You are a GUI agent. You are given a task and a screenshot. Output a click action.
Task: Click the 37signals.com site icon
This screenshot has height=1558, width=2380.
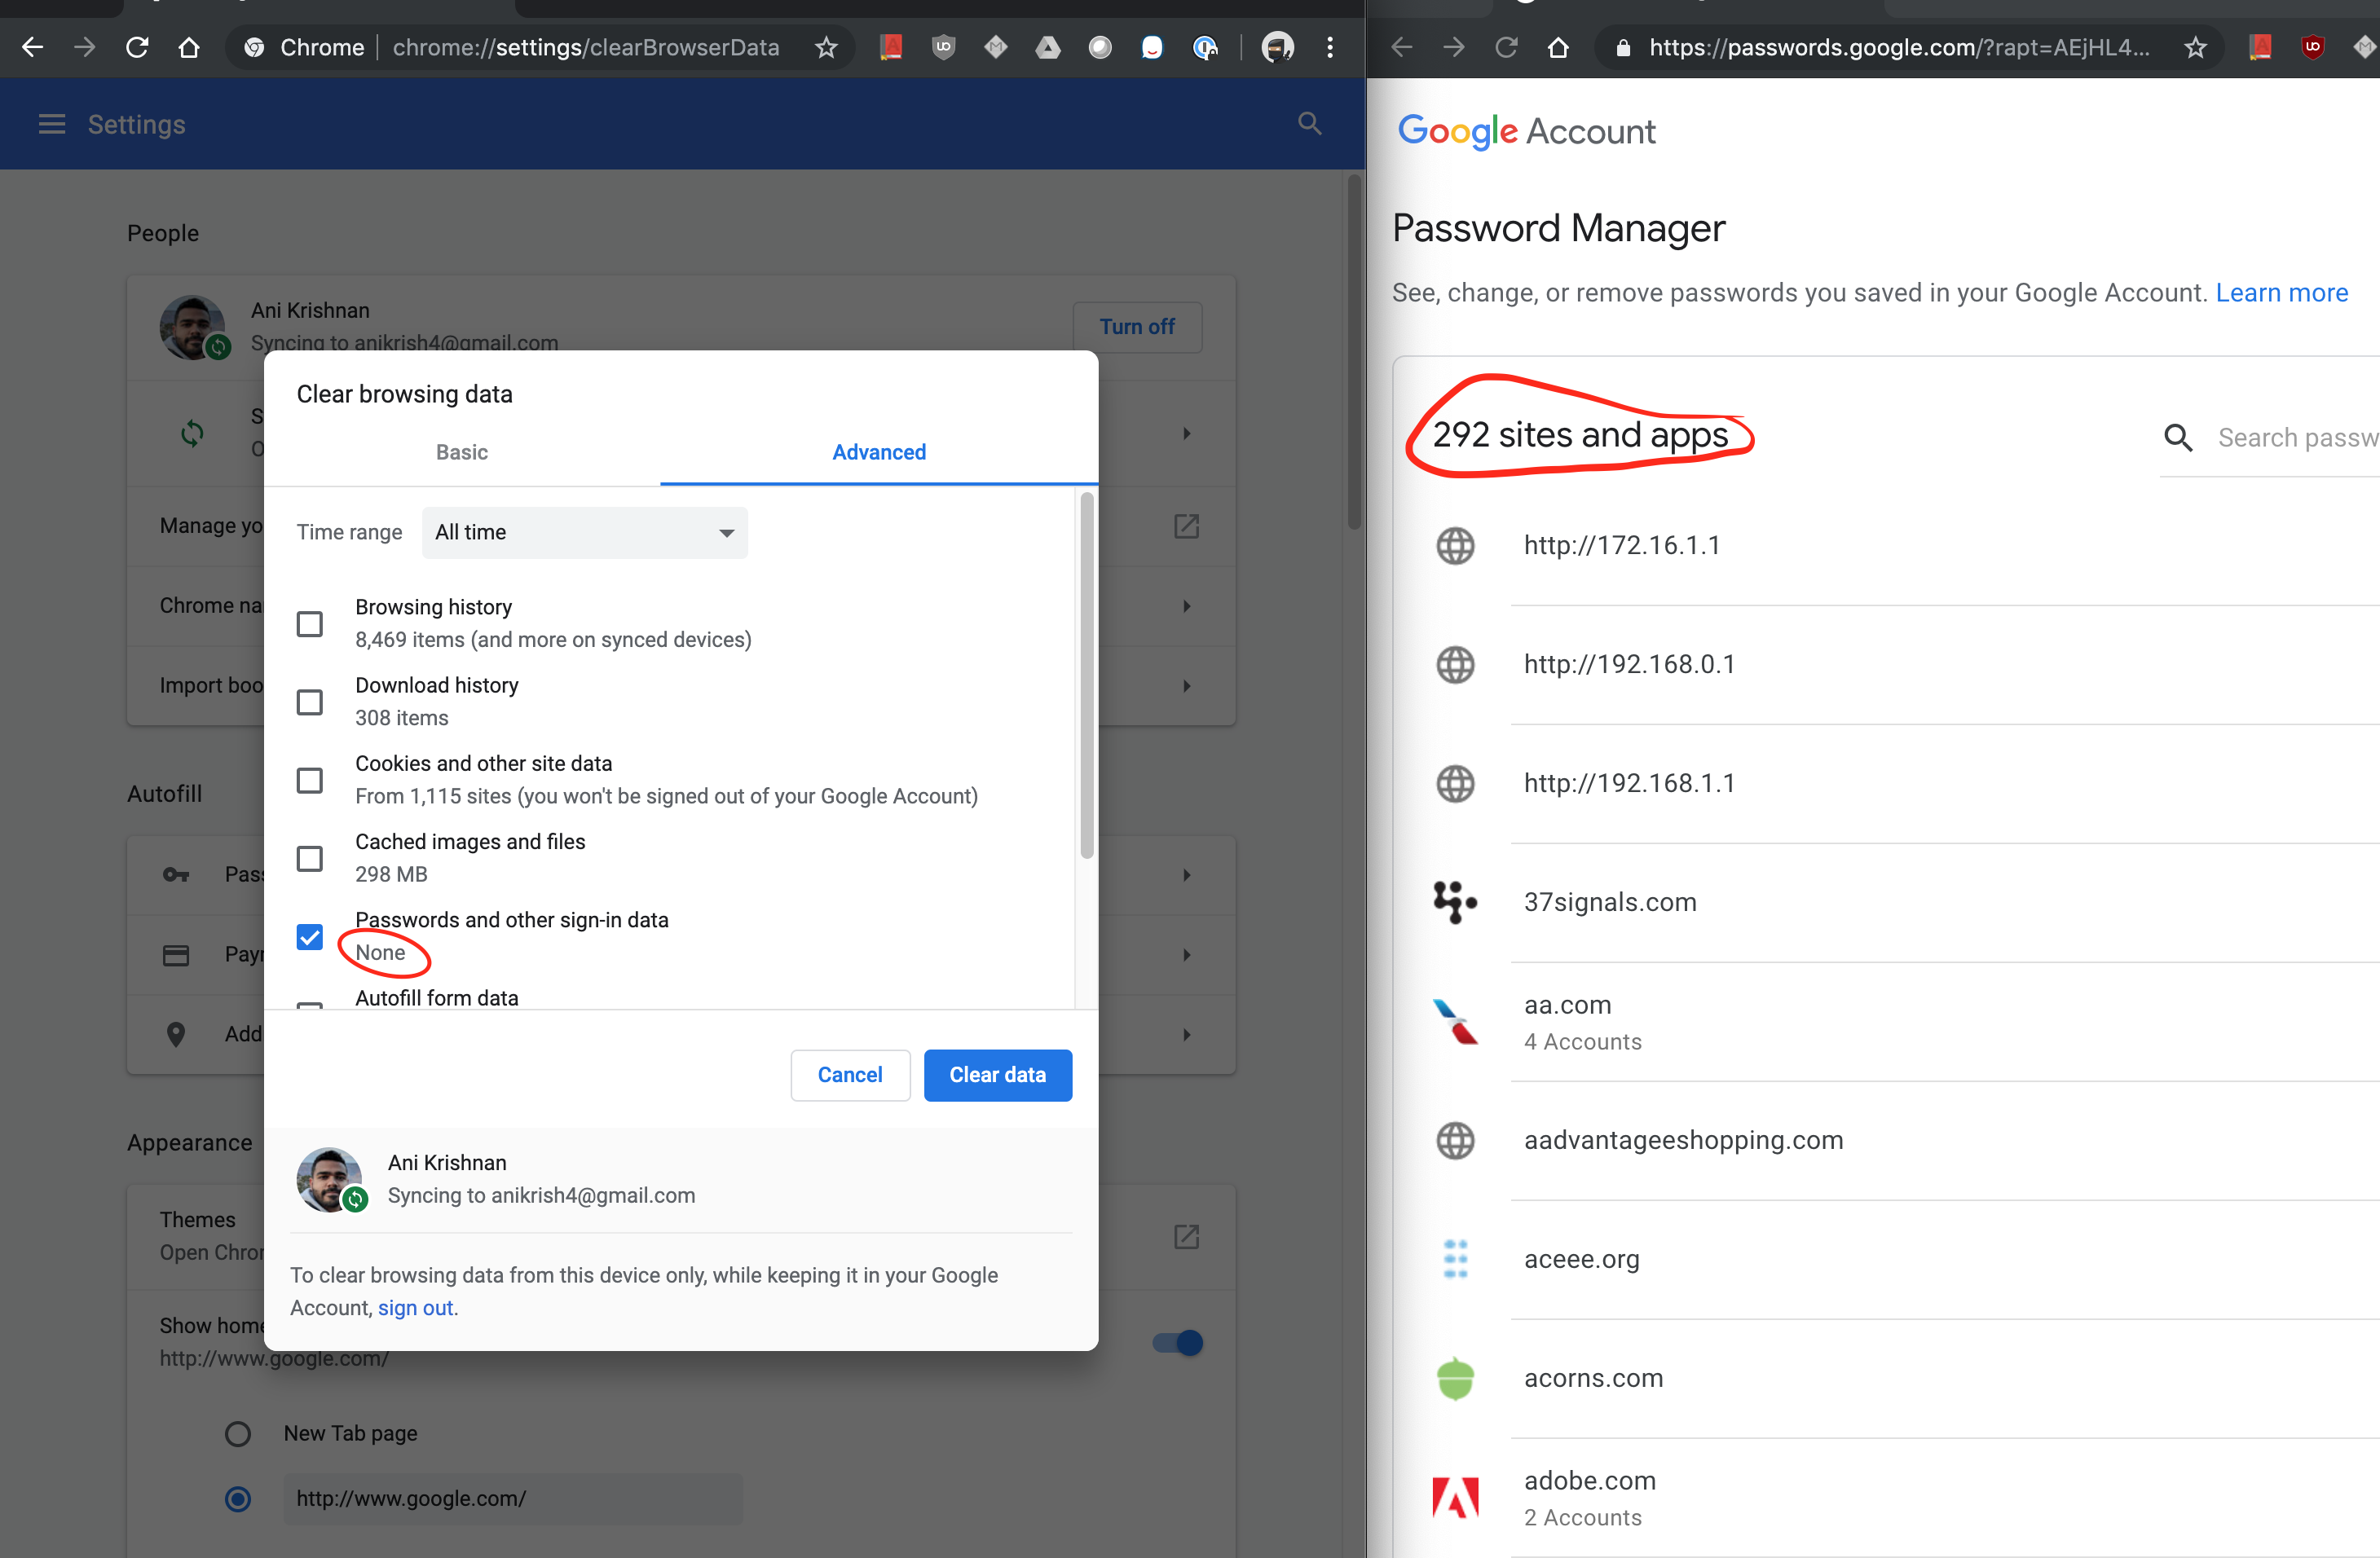coord(1453,900)
